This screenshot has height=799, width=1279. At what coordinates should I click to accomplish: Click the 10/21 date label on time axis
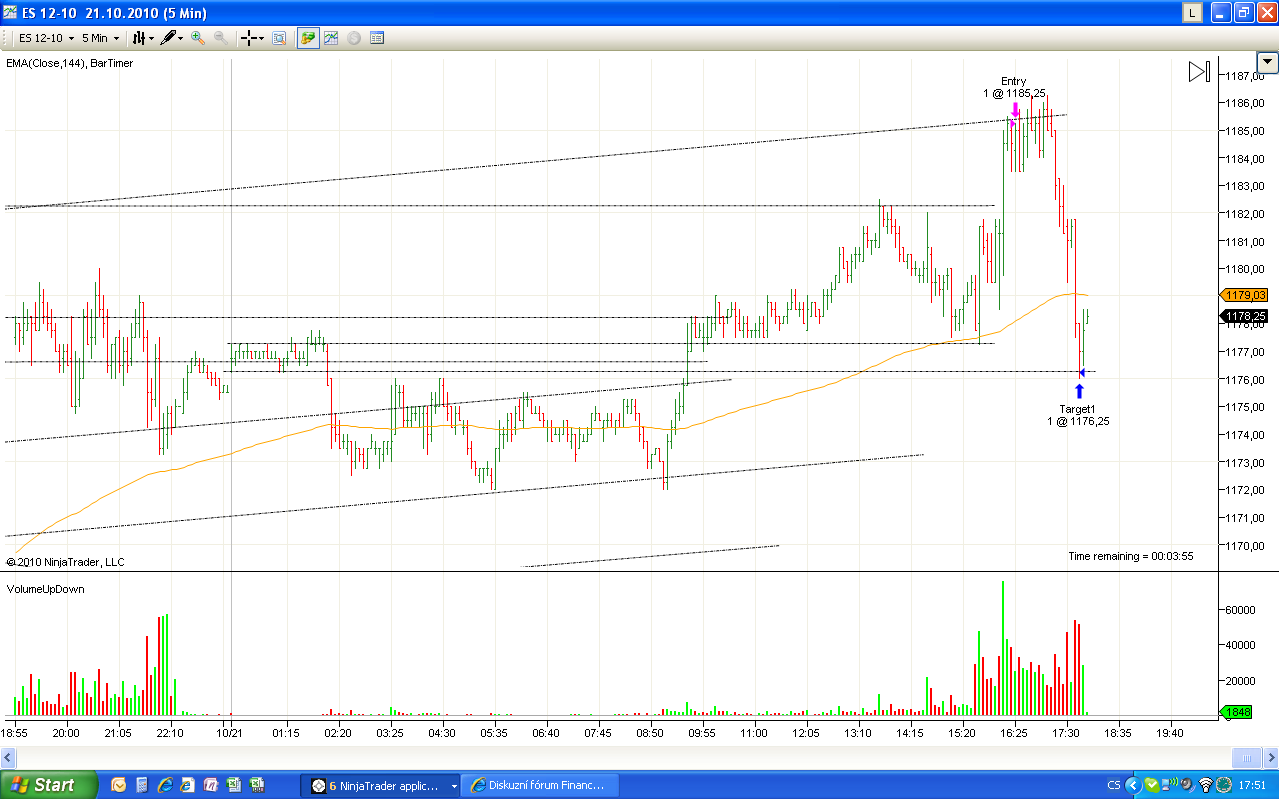(x=231, y=733)
